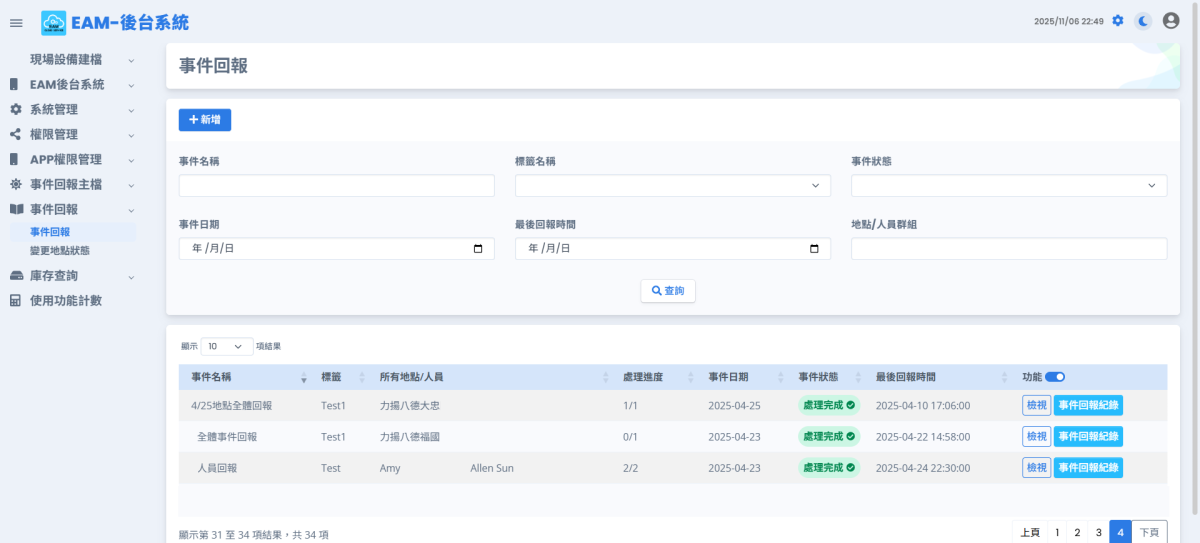Click the 事件名稱 text input field
Screen dimensions: 1200x543
(x=336, y=186)
